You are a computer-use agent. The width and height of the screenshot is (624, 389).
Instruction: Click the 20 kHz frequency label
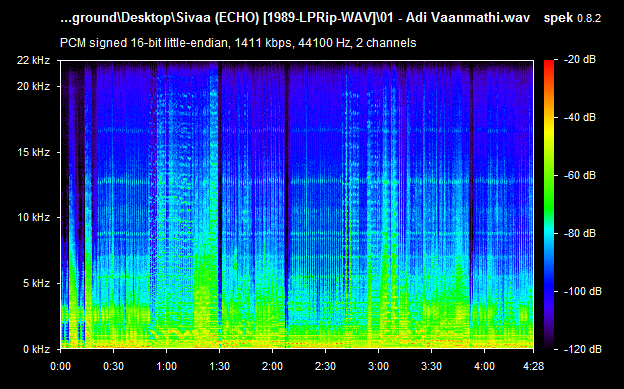[33, 86]
